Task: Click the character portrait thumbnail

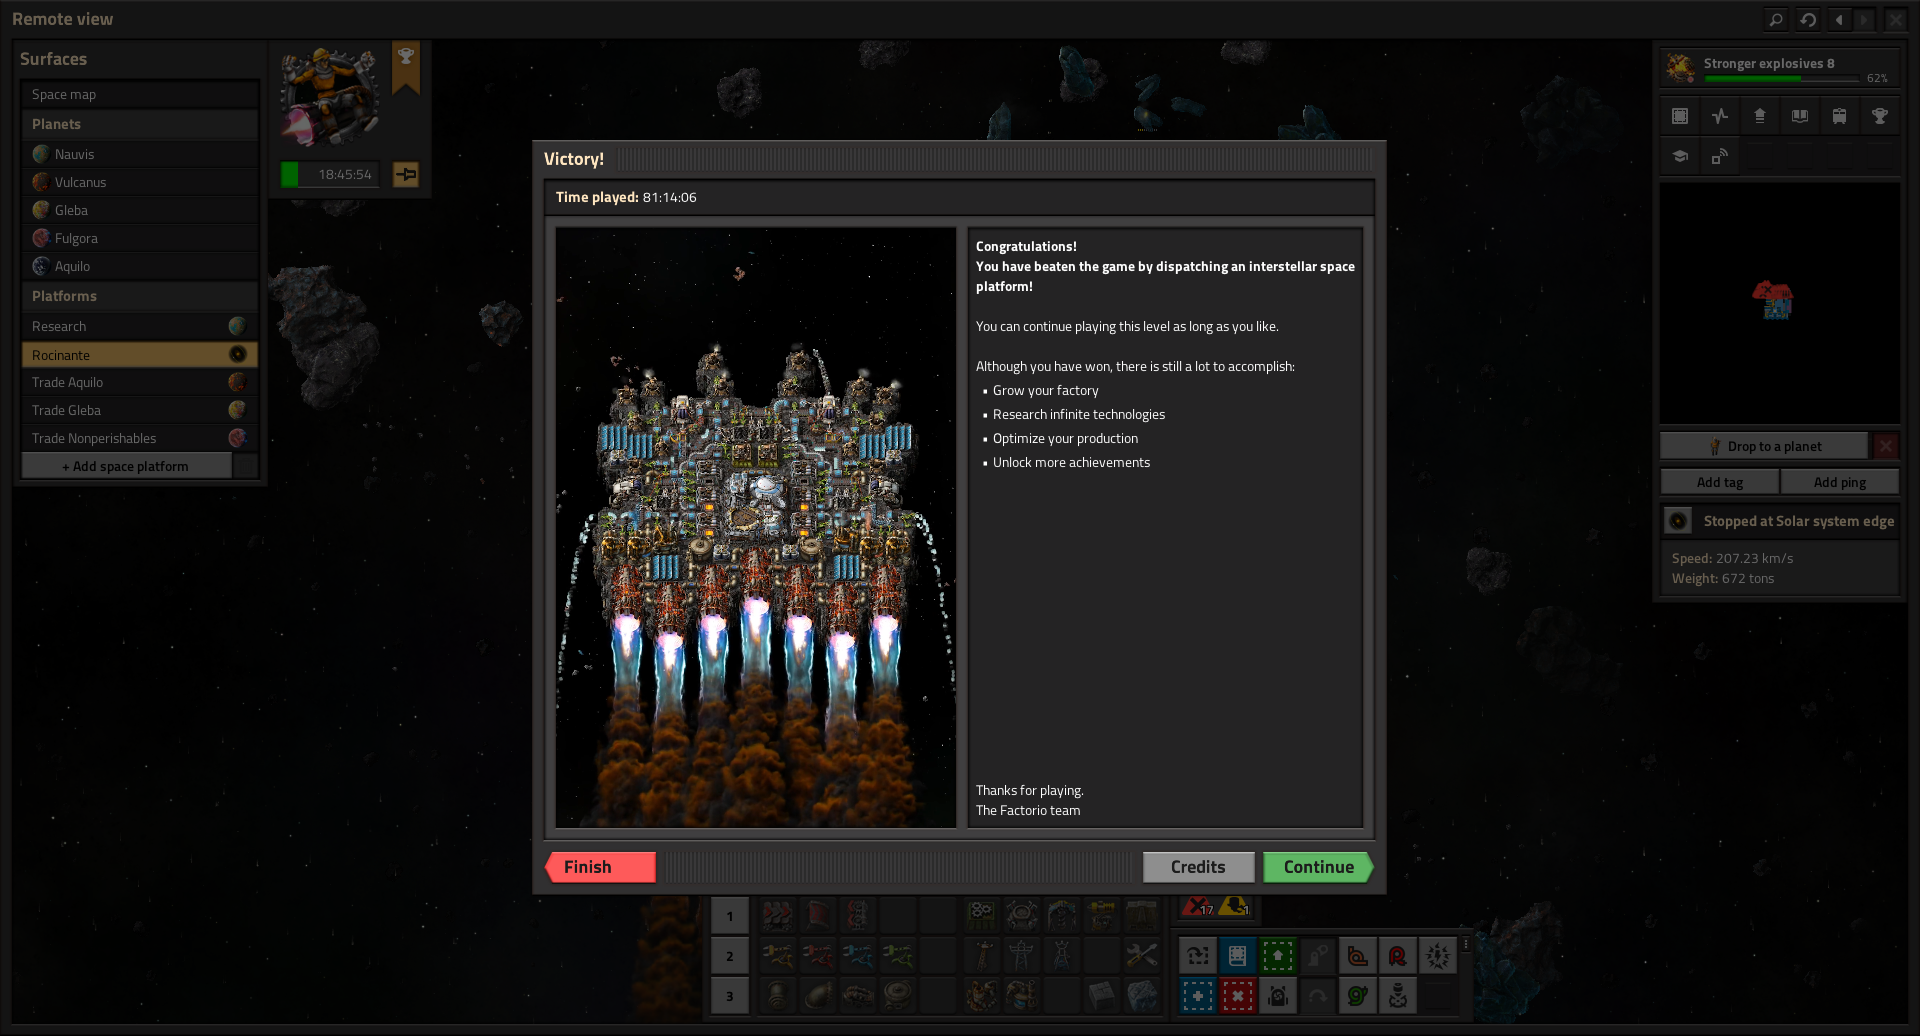Action: (x=330, y=97)
